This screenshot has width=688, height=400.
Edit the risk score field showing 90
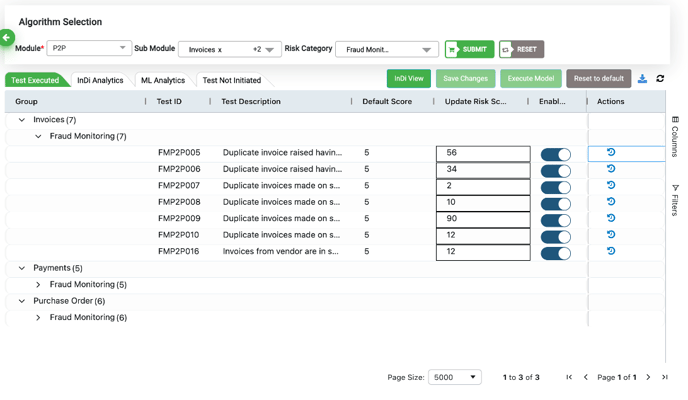coord(483,219)
